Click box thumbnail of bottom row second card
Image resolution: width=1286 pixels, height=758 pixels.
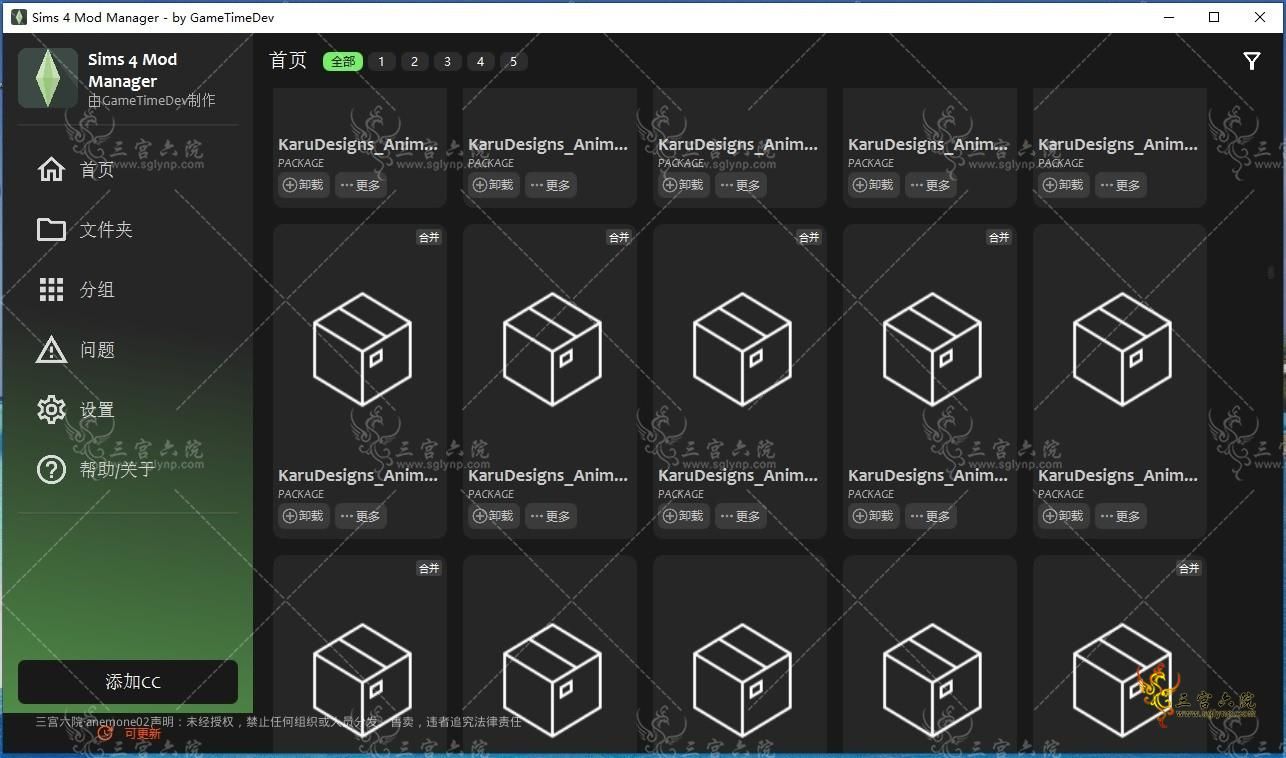552,680
